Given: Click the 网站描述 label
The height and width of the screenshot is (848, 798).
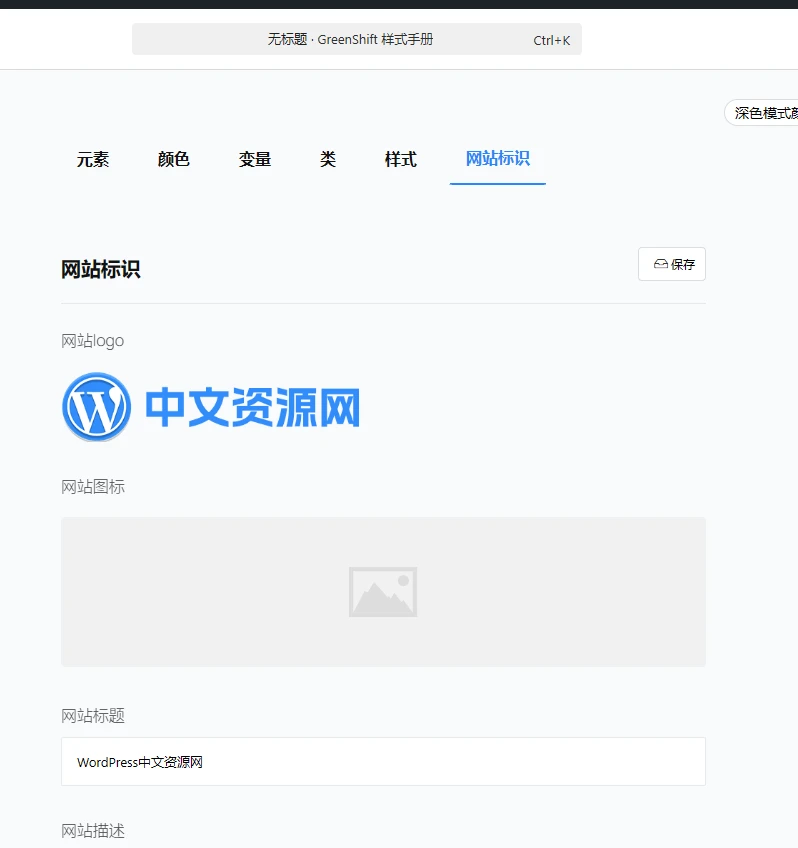Looking at the screenshot, I should pos(93,831).
